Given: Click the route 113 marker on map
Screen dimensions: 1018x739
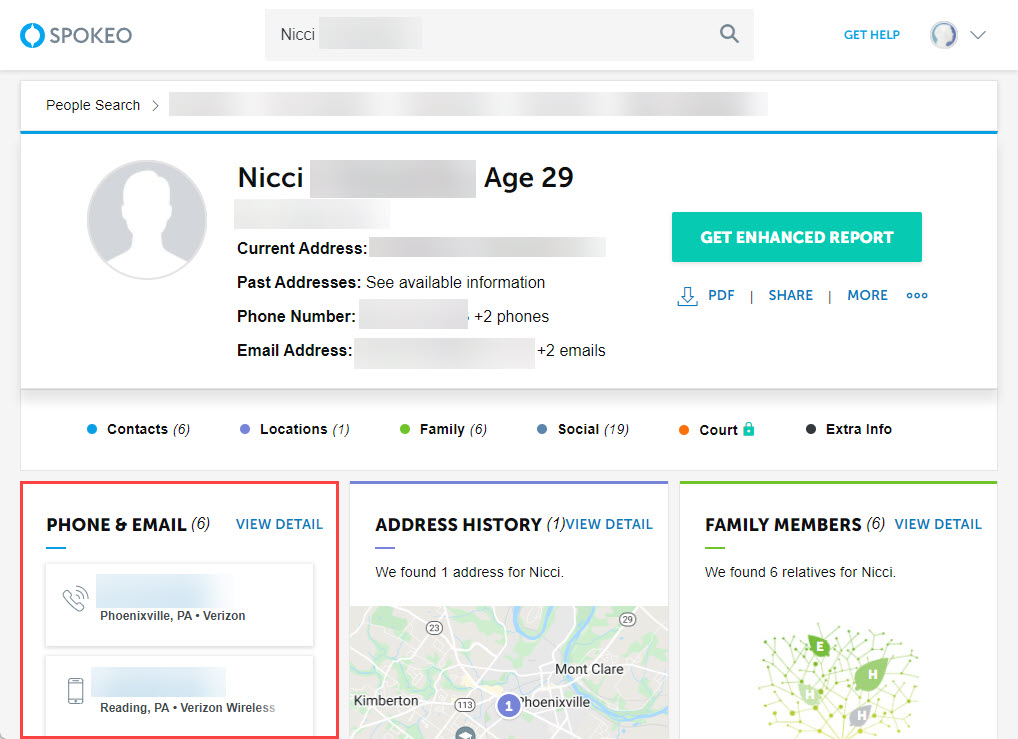Looking at the screenshot, I should pos(465,705).
